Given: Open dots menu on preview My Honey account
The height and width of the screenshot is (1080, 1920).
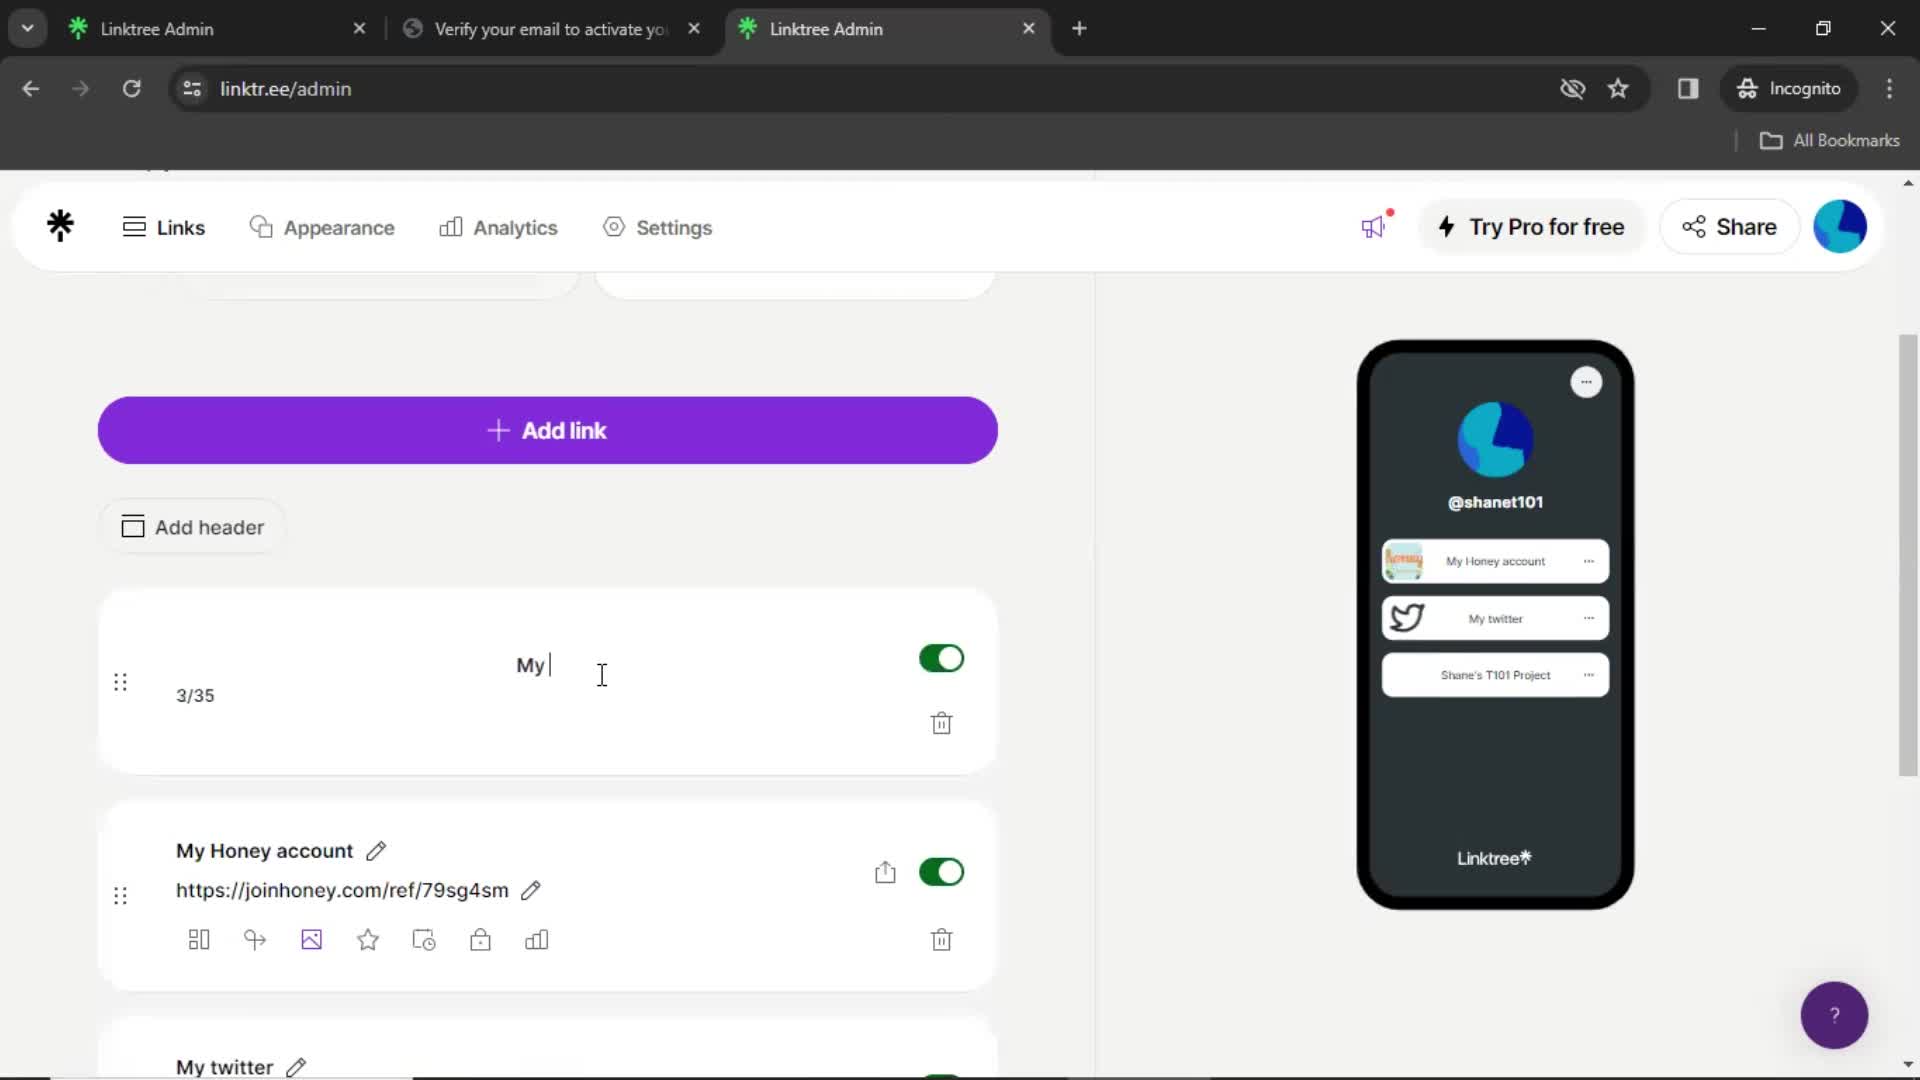Looking at the screenshot, I should point(1589,562).
